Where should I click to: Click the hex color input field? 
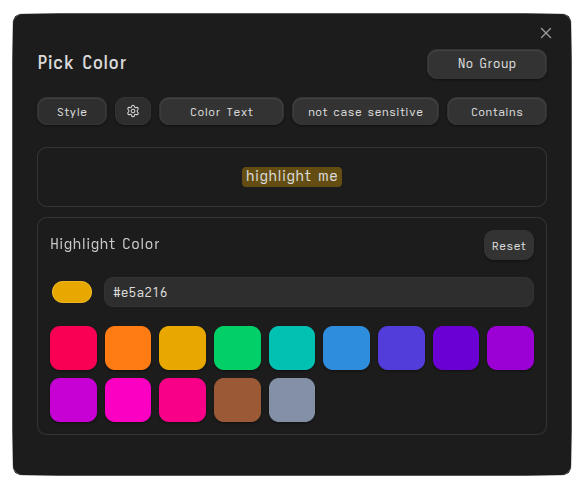pyautogui.click(x=319, y=292)
